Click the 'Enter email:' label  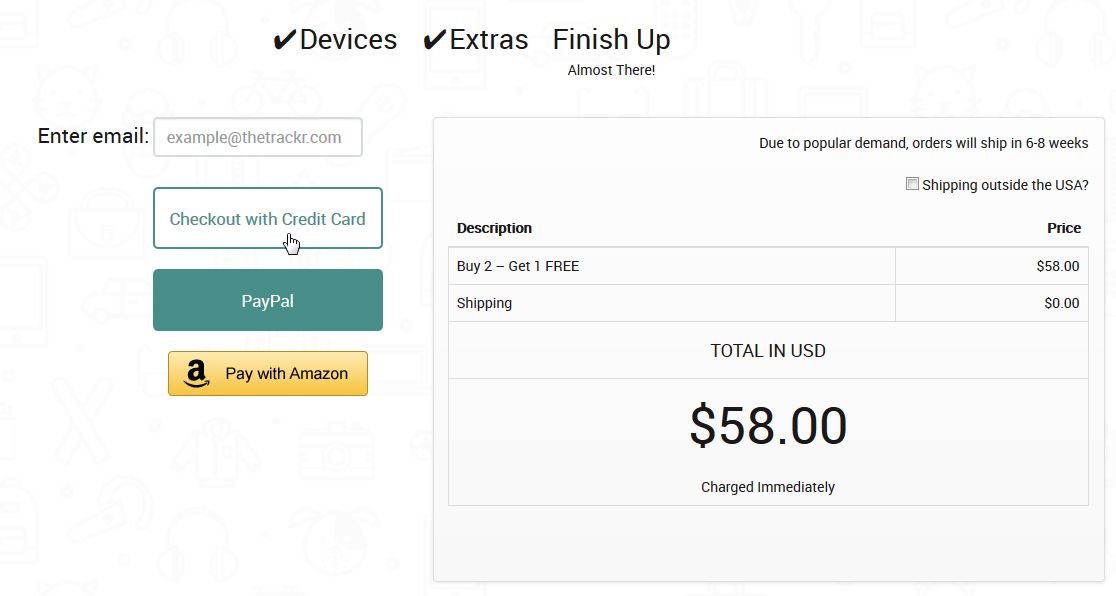pyautogui.click(x=93, y=136)
